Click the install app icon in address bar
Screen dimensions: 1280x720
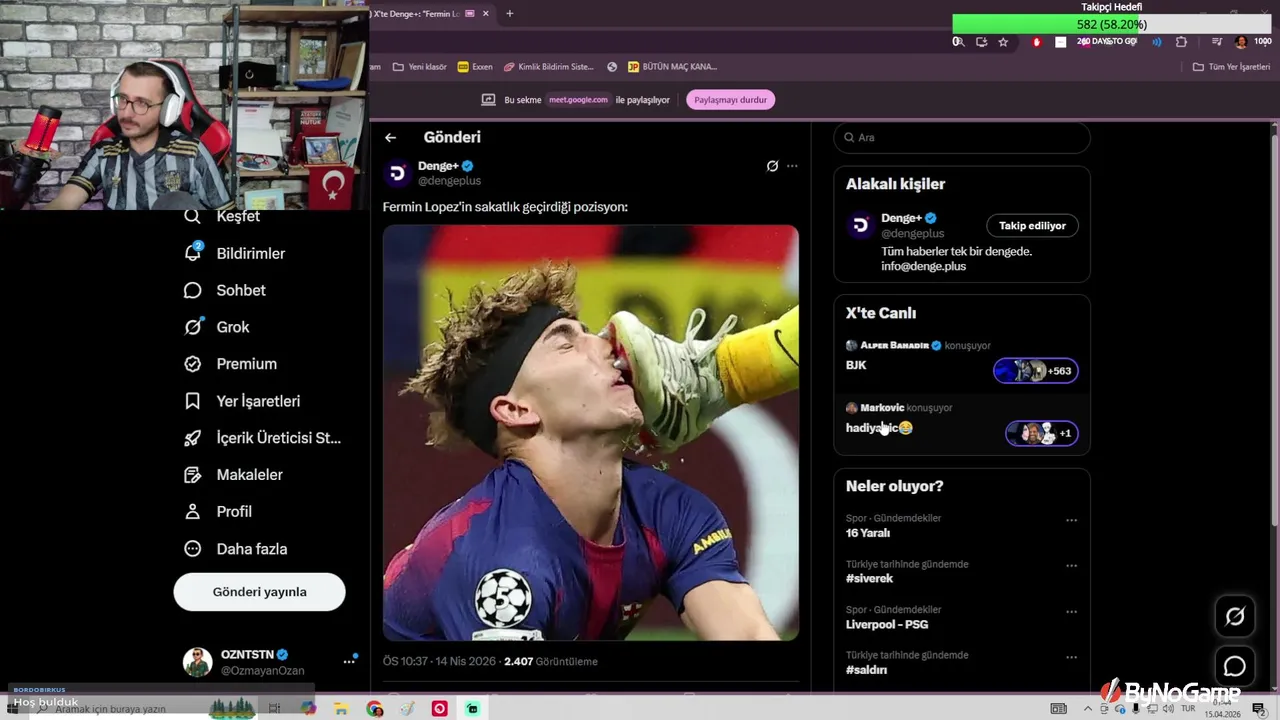click(981, 42)
